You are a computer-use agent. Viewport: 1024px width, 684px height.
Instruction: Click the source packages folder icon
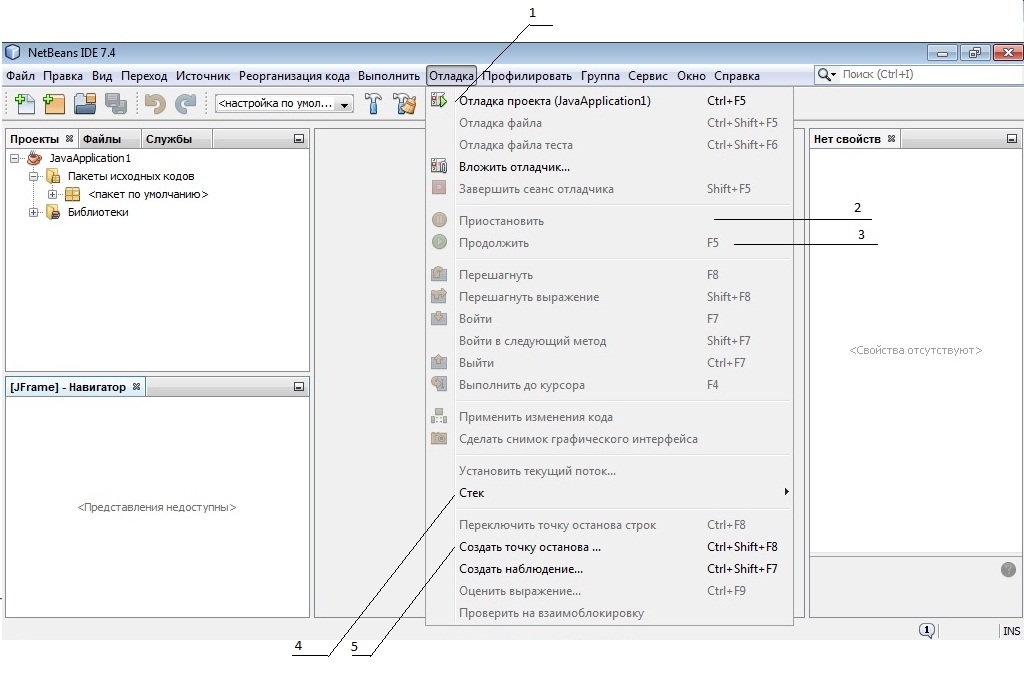coord(53,176)
